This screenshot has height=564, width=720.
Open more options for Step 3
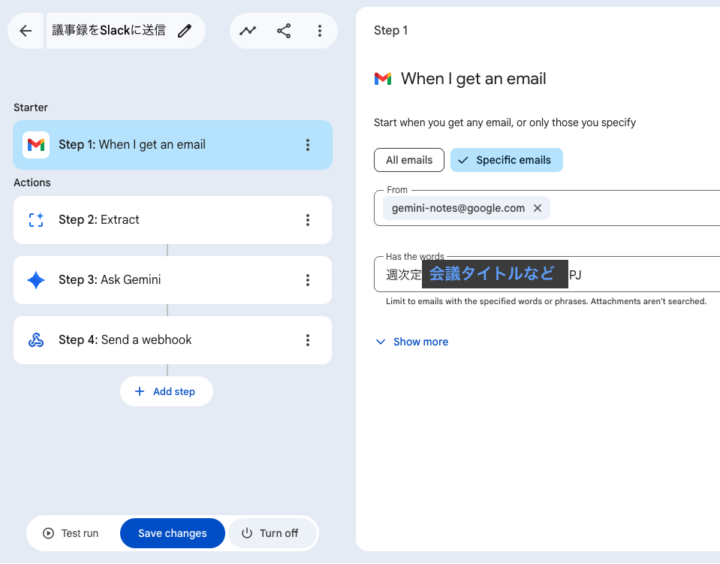(x=307, y=280)
